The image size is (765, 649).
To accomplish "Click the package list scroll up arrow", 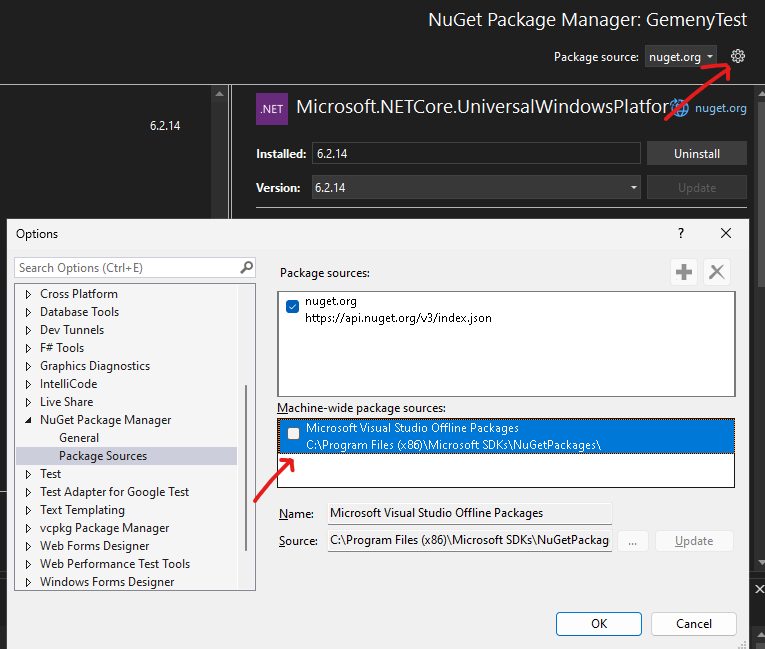I will 220,94.
